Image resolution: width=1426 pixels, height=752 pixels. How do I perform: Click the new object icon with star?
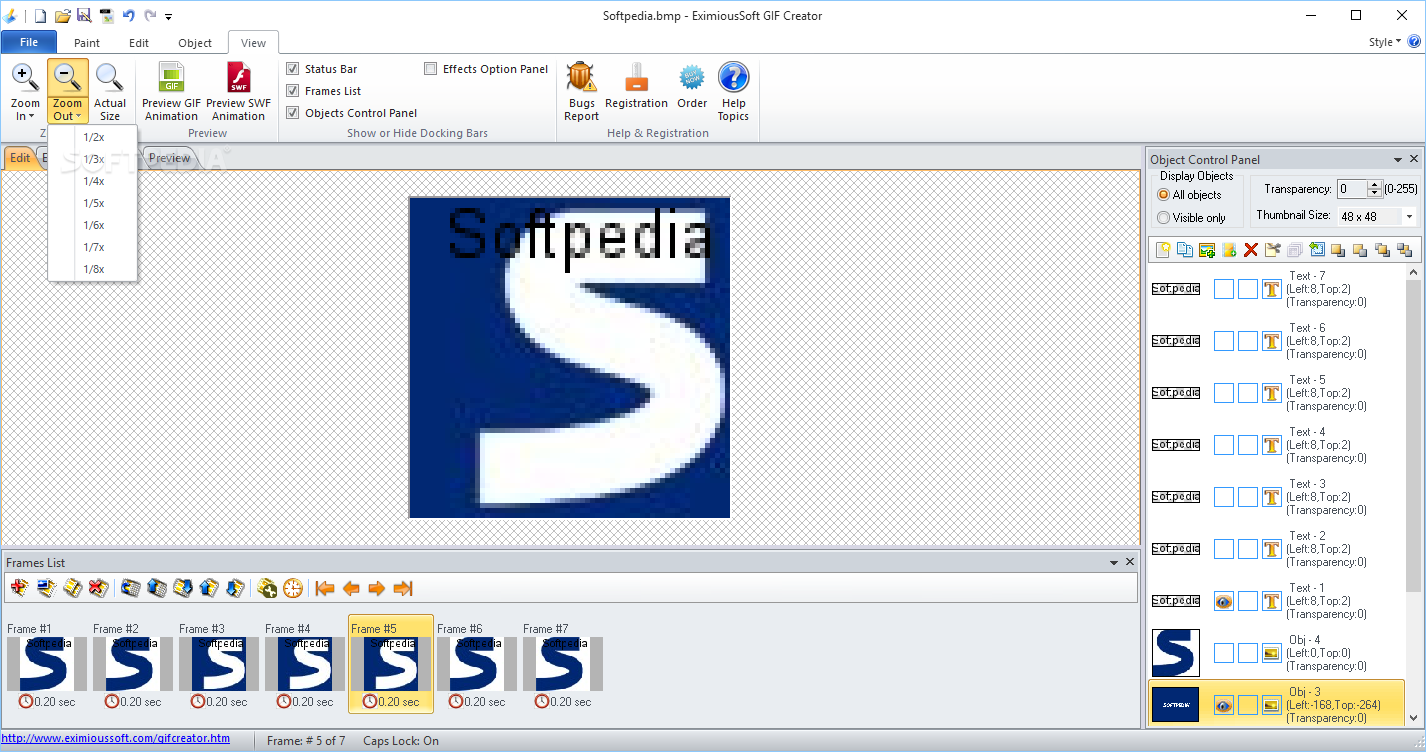pyautogui.click(x=1163, y=250)
